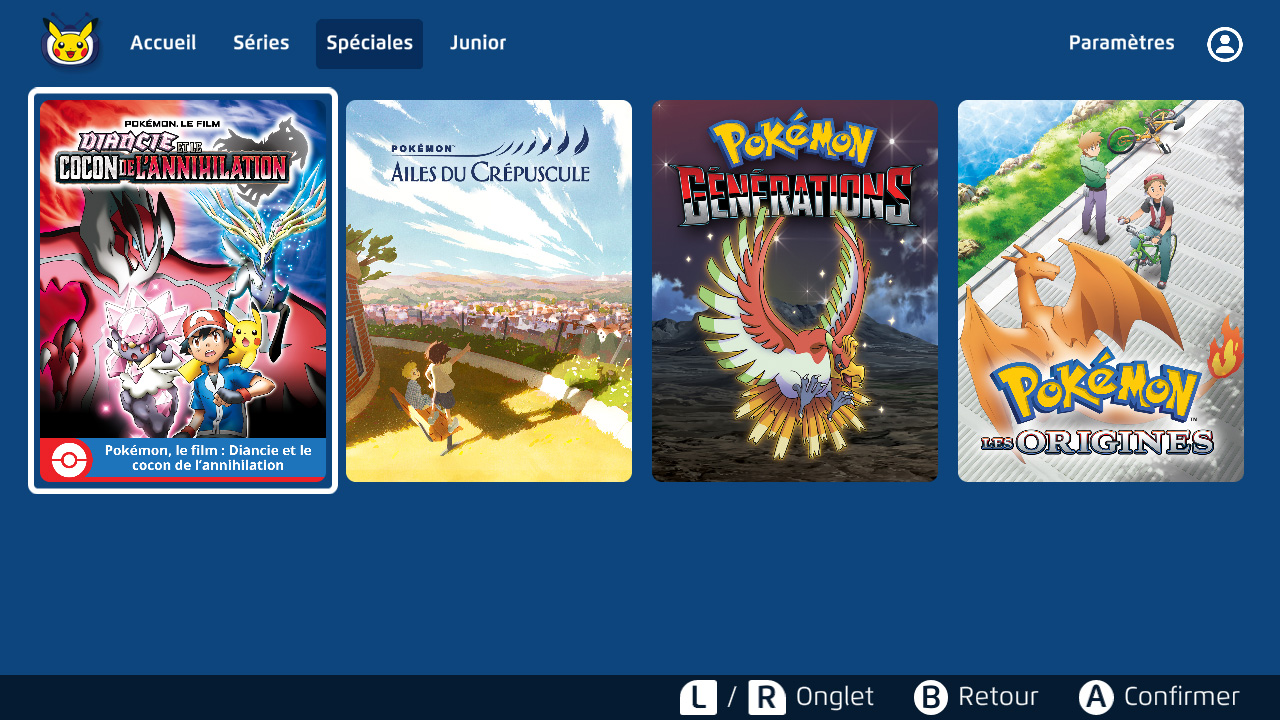Click the Diancie film title caption
This screenshot has height=720, width=1280.
(208, 458)
